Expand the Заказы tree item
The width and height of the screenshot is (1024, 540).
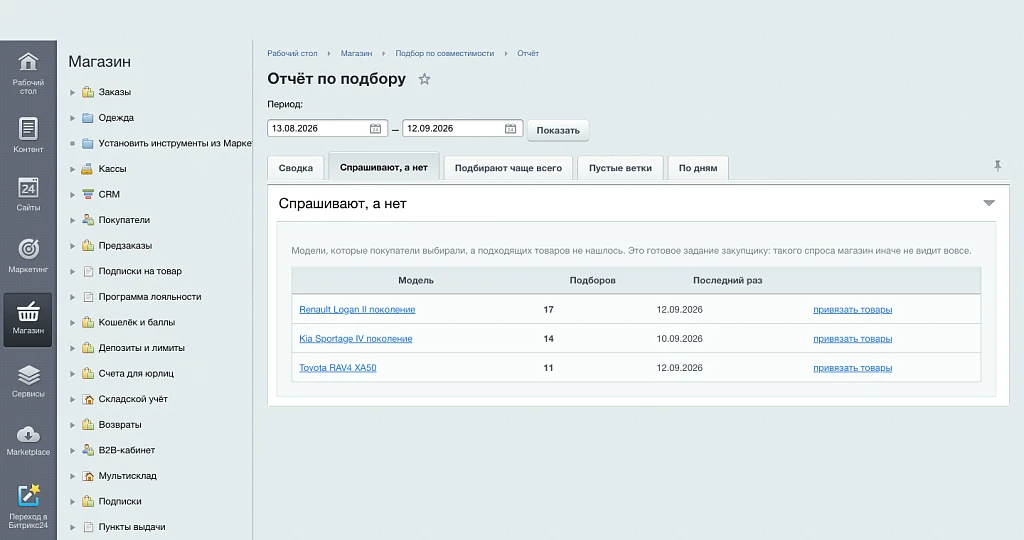[x=72, y=93]
